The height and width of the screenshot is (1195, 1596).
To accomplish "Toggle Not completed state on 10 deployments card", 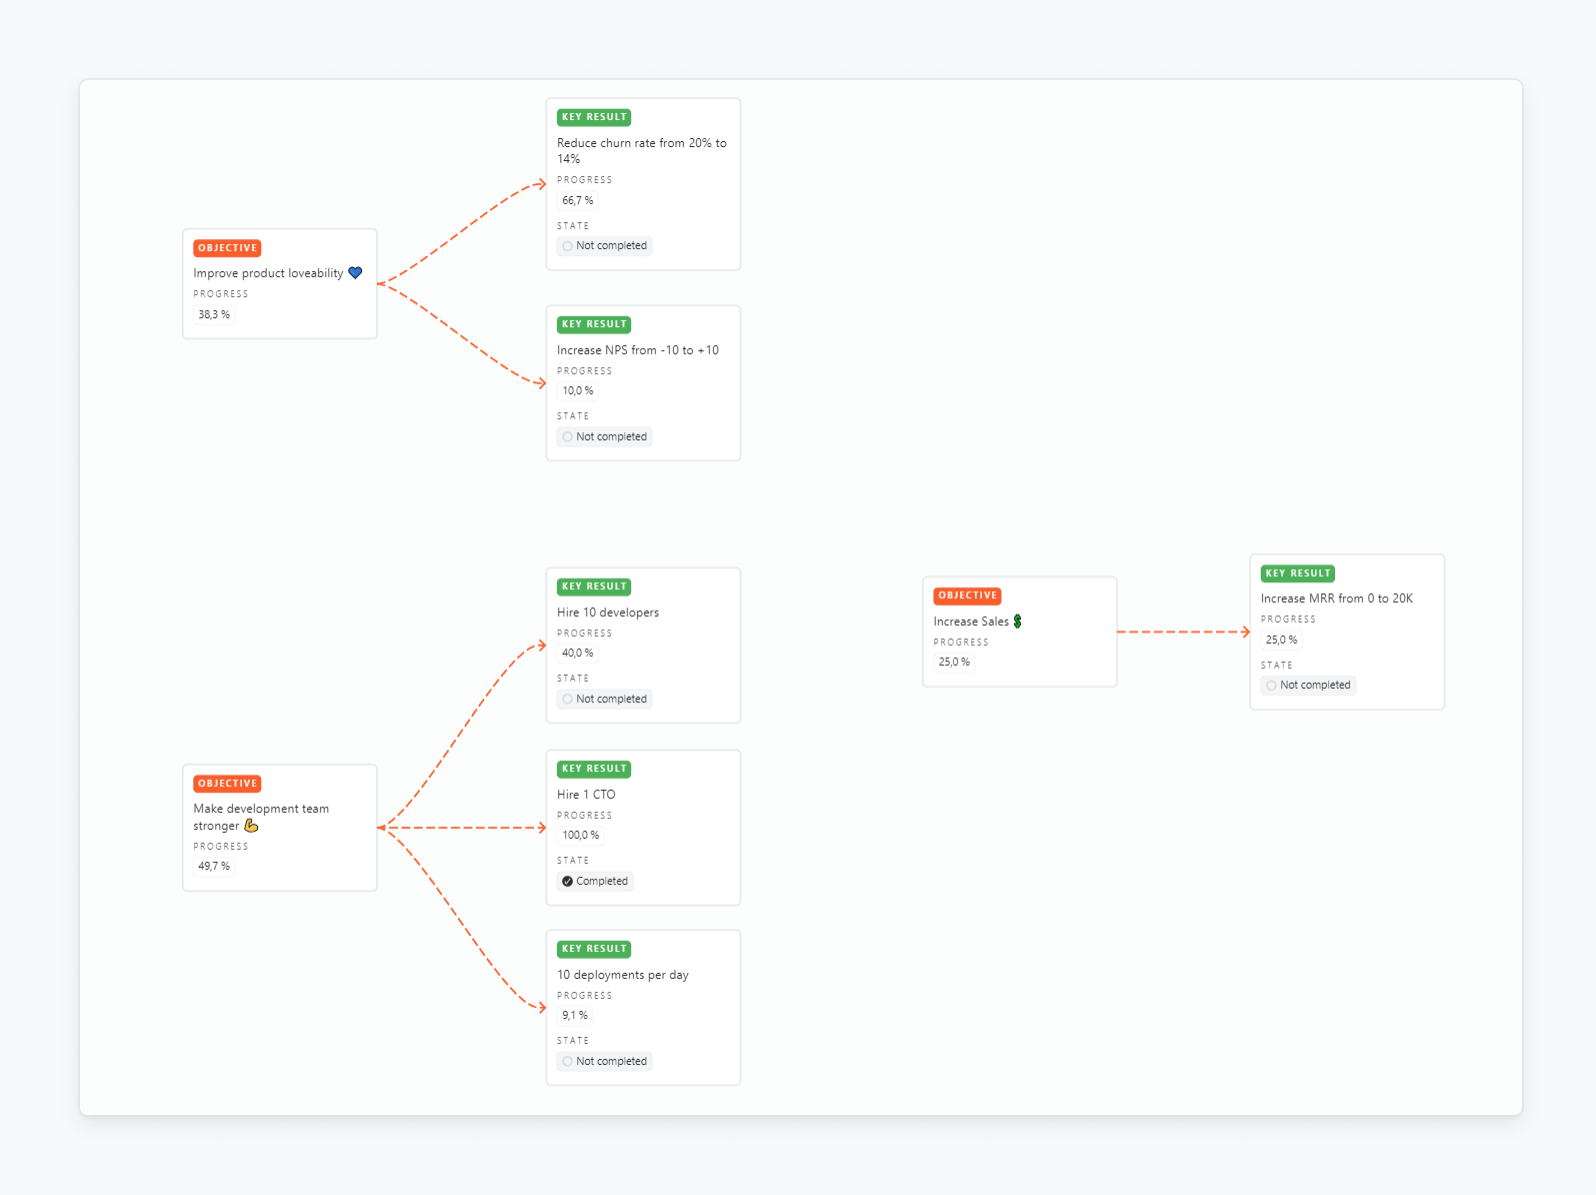I will click(x=605, y=1062).
